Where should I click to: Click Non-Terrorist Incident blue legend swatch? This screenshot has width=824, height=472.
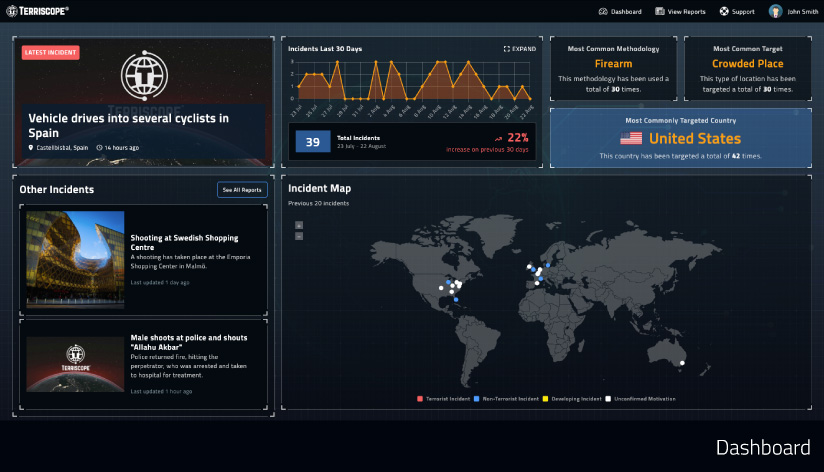tap(477, 399)
